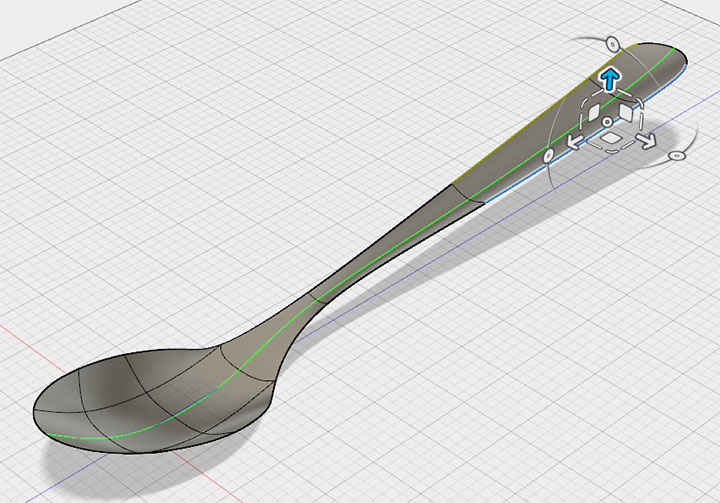The image size is (720, 503).
Task: Click the white left-pointing move arrow
Action: (574, 142)
